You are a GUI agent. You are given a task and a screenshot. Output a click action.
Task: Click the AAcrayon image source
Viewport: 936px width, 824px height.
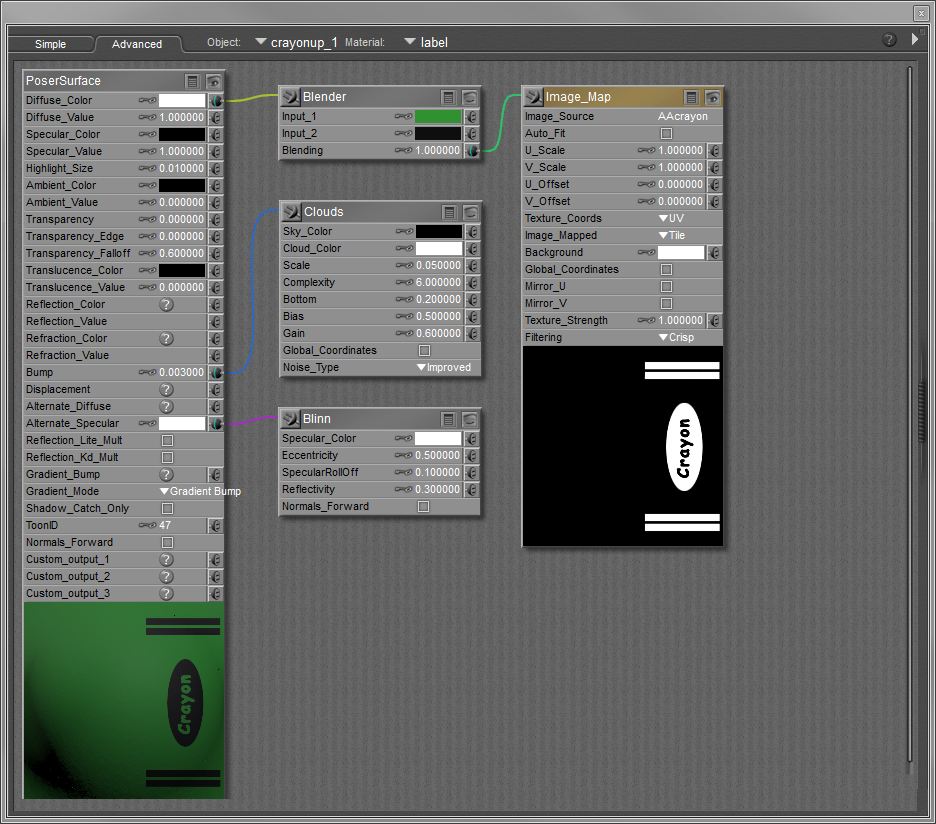point(682,117)
